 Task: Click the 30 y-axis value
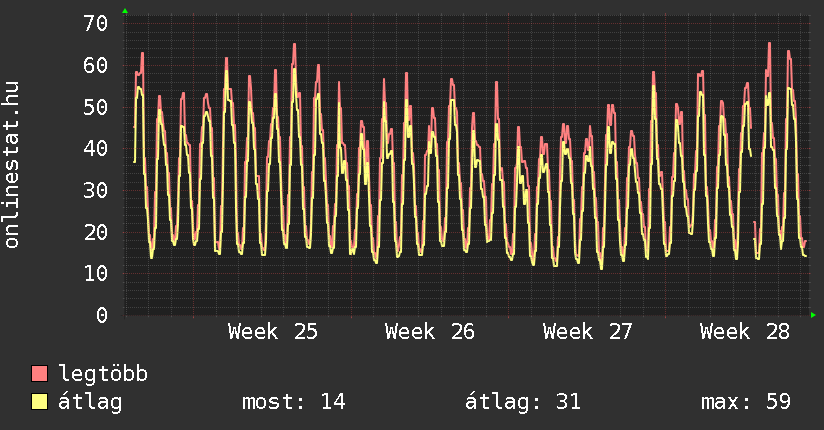pyautogui.click(x=96, y=190)
